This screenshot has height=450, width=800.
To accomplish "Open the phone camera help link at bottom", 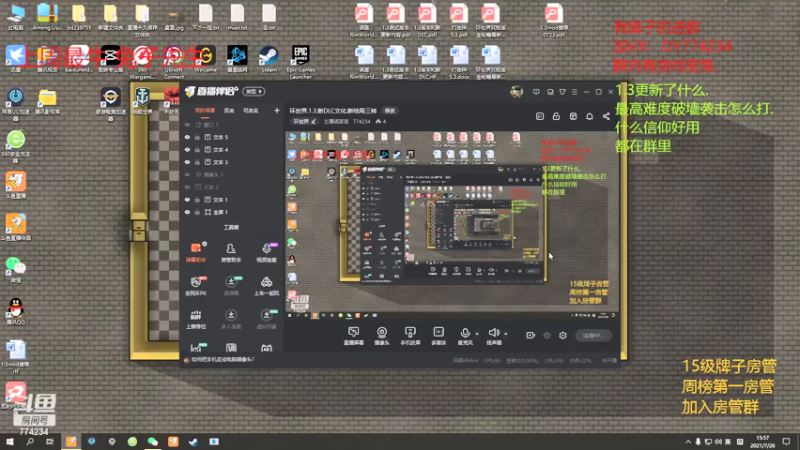I will (221, 360).
